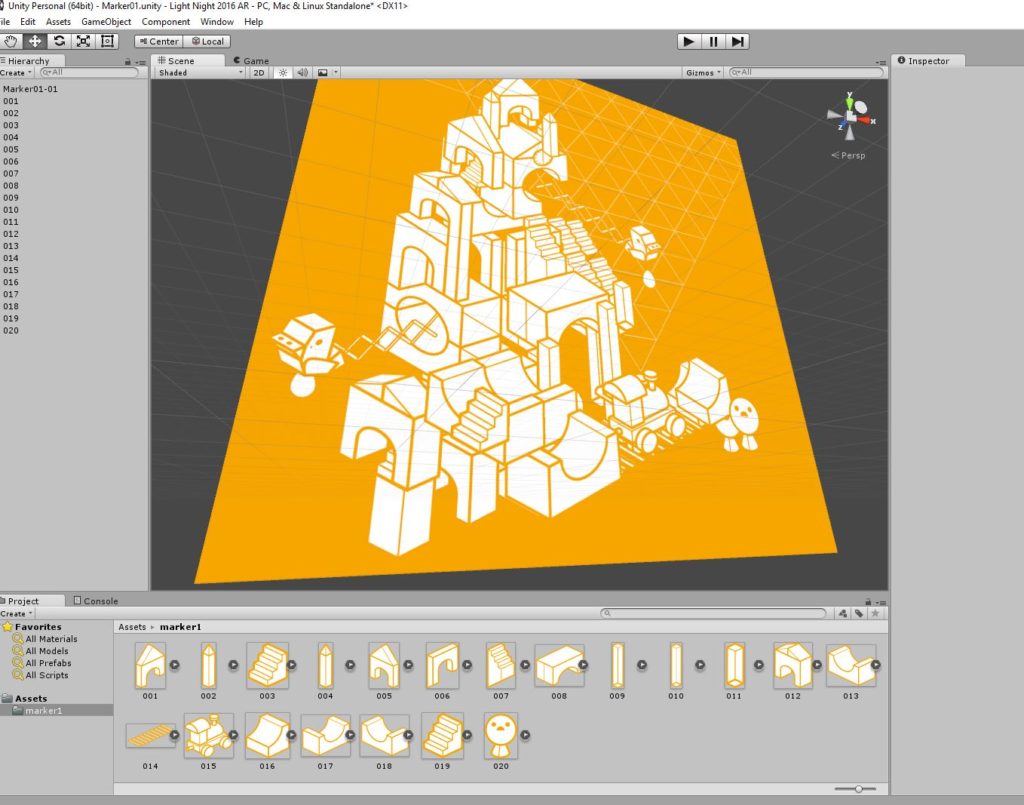The height and width of the screenshot is (805, 1024).
Task: Open the Shaded draw mode dropdown
Action: coord(200,72)
